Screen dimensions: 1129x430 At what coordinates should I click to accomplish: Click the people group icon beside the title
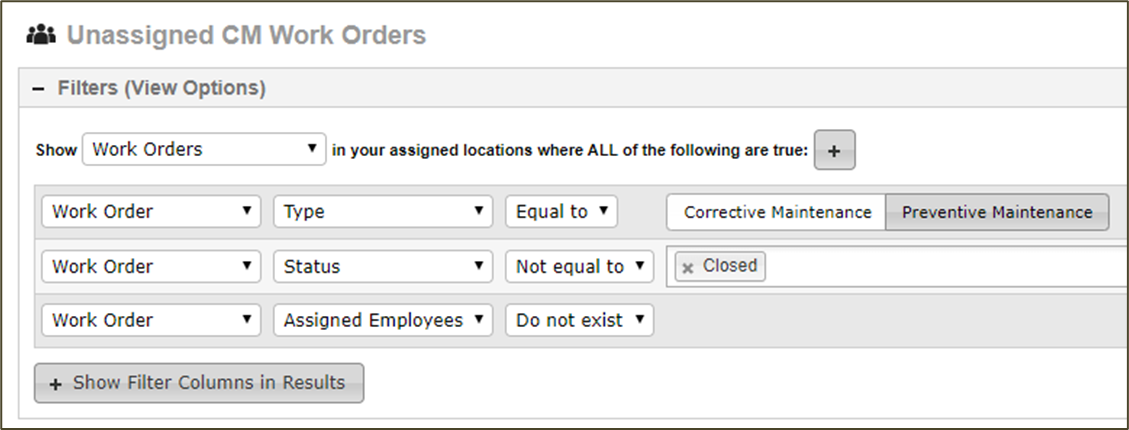[41, 35]
